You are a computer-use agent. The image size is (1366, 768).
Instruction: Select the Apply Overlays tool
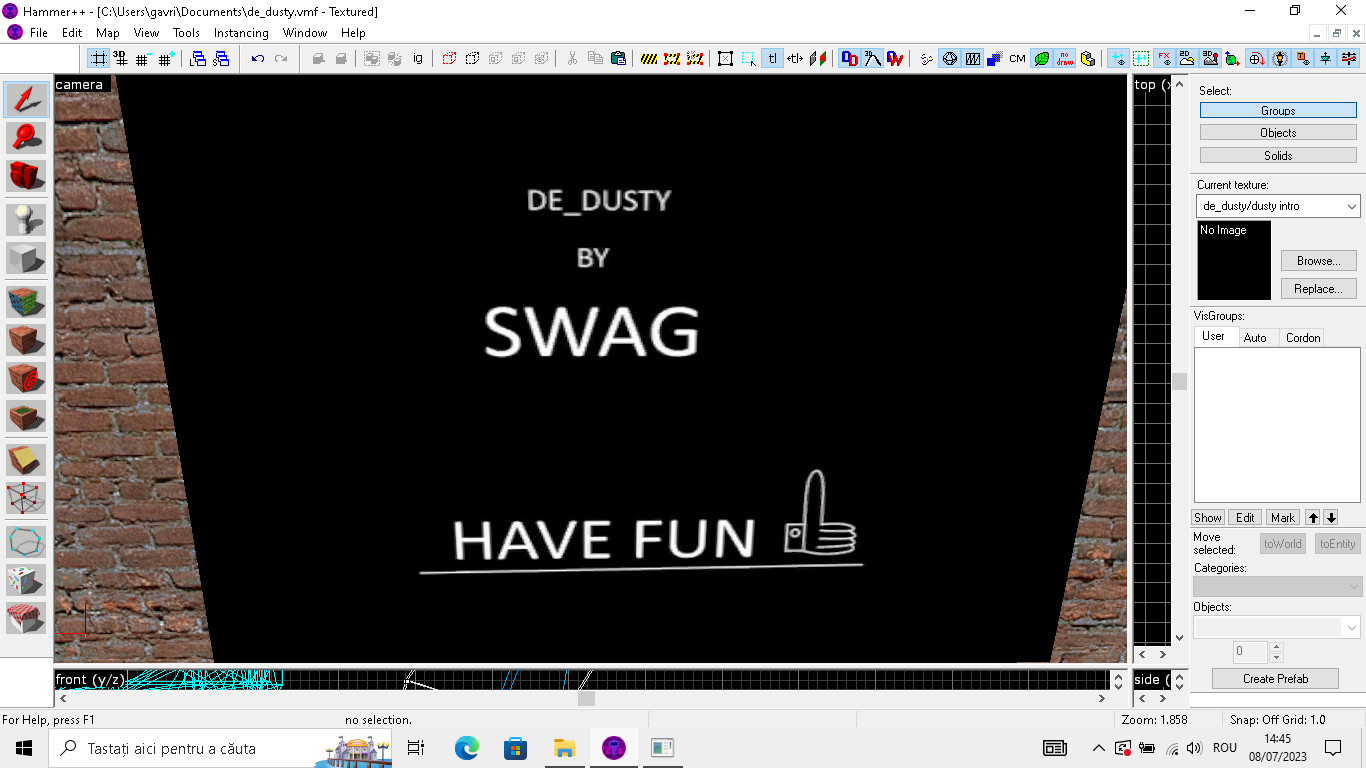click(x=27, y=417)
